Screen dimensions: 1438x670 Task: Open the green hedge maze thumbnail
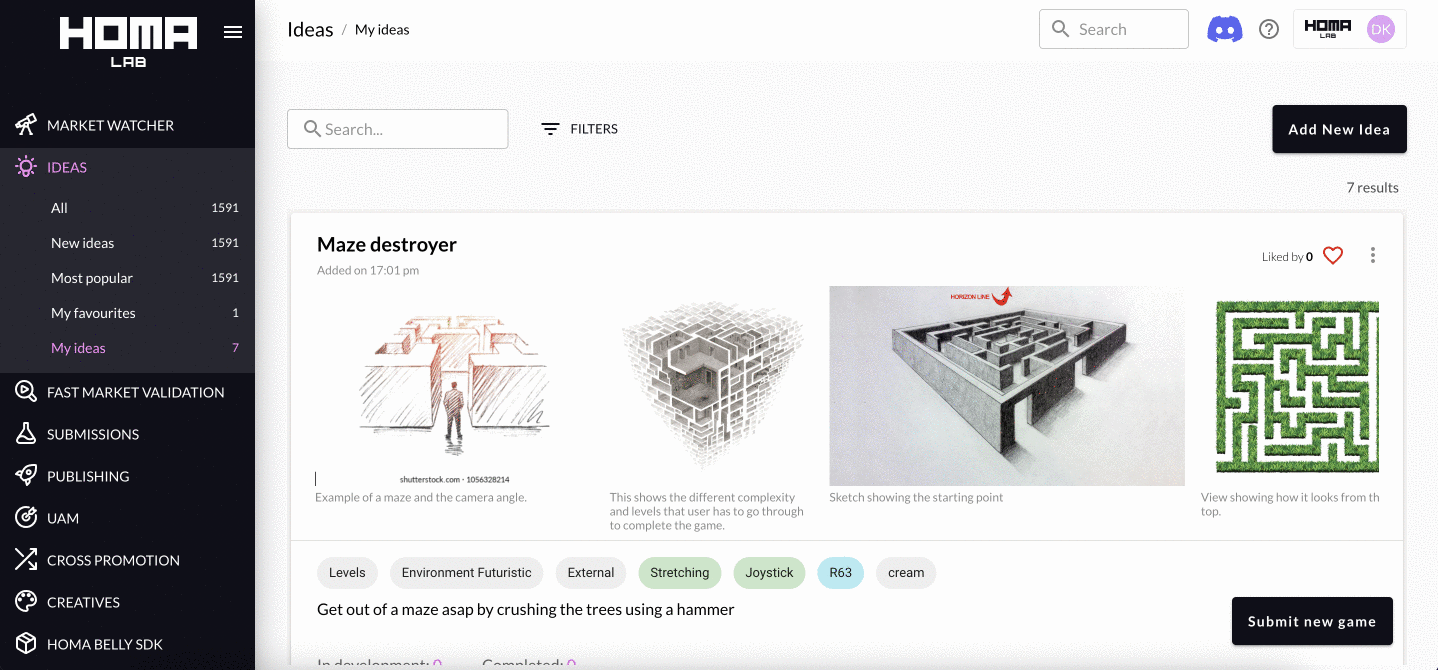(1297, 387)
